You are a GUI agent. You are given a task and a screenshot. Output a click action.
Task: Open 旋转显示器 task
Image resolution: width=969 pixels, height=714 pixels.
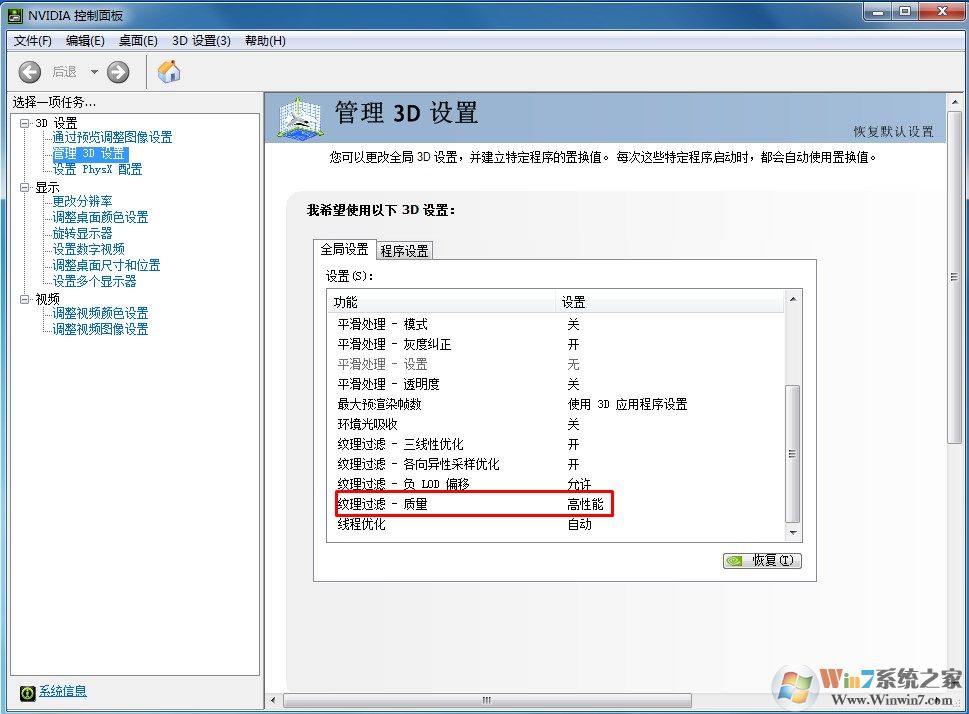[x=82, y=234]
